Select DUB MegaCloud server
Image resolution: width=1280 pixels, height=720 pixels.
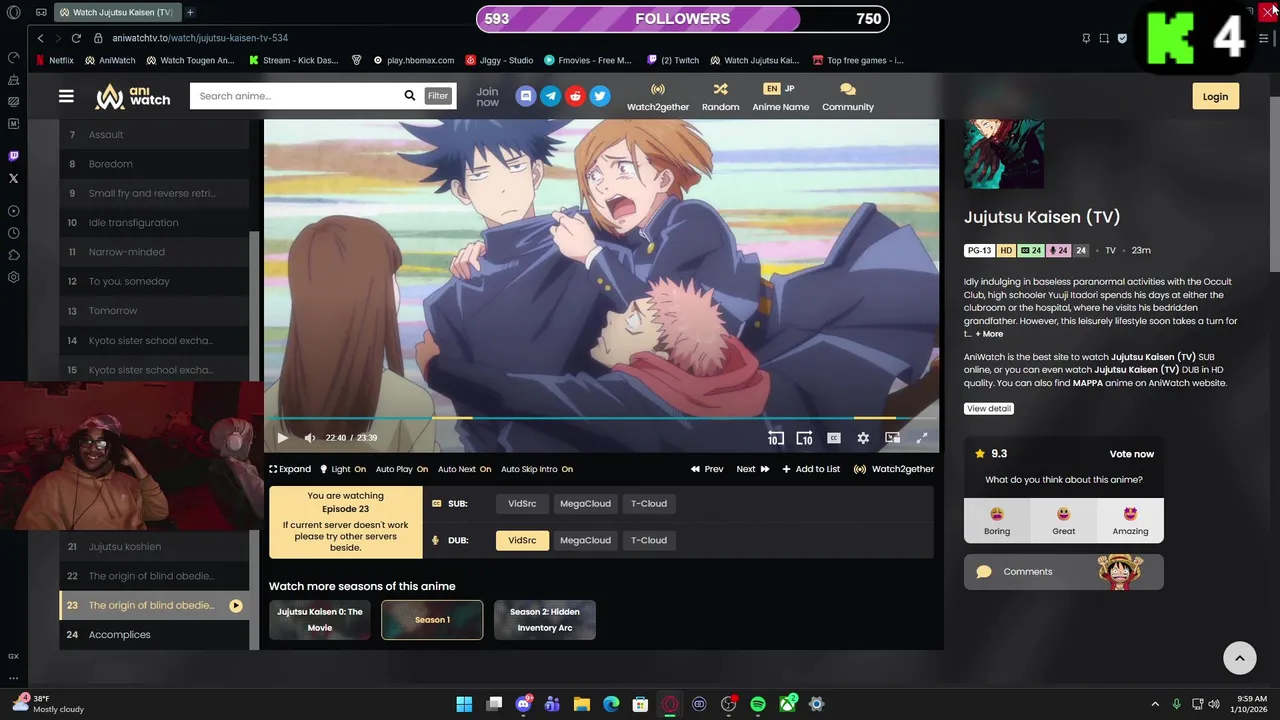tap(585, 540)
